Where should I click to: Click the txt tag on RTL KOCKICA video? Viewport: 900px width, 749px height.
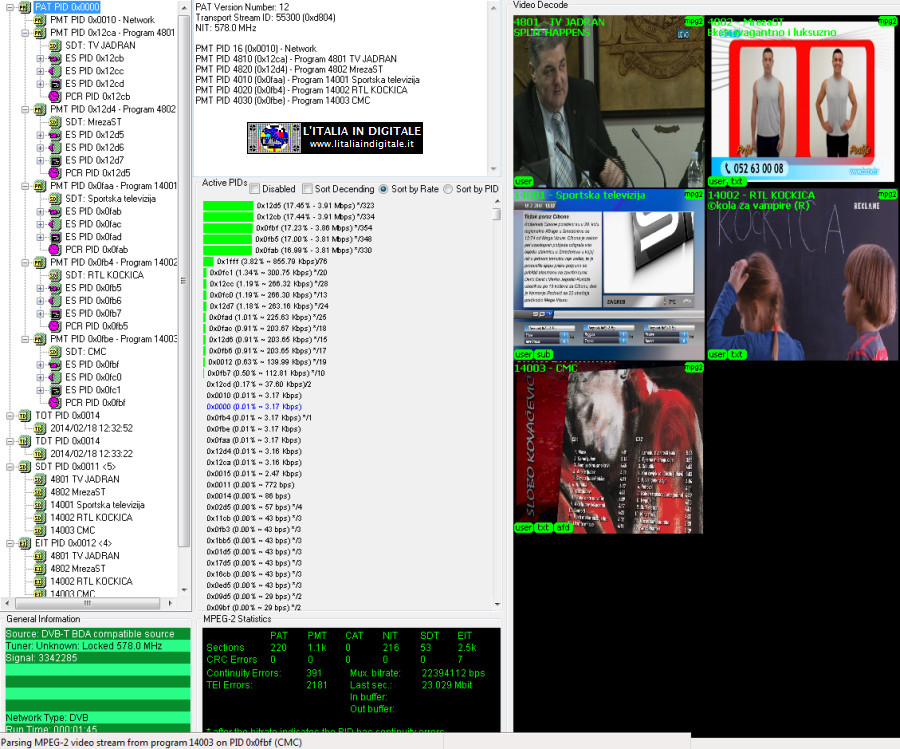[x=737, y=355]
